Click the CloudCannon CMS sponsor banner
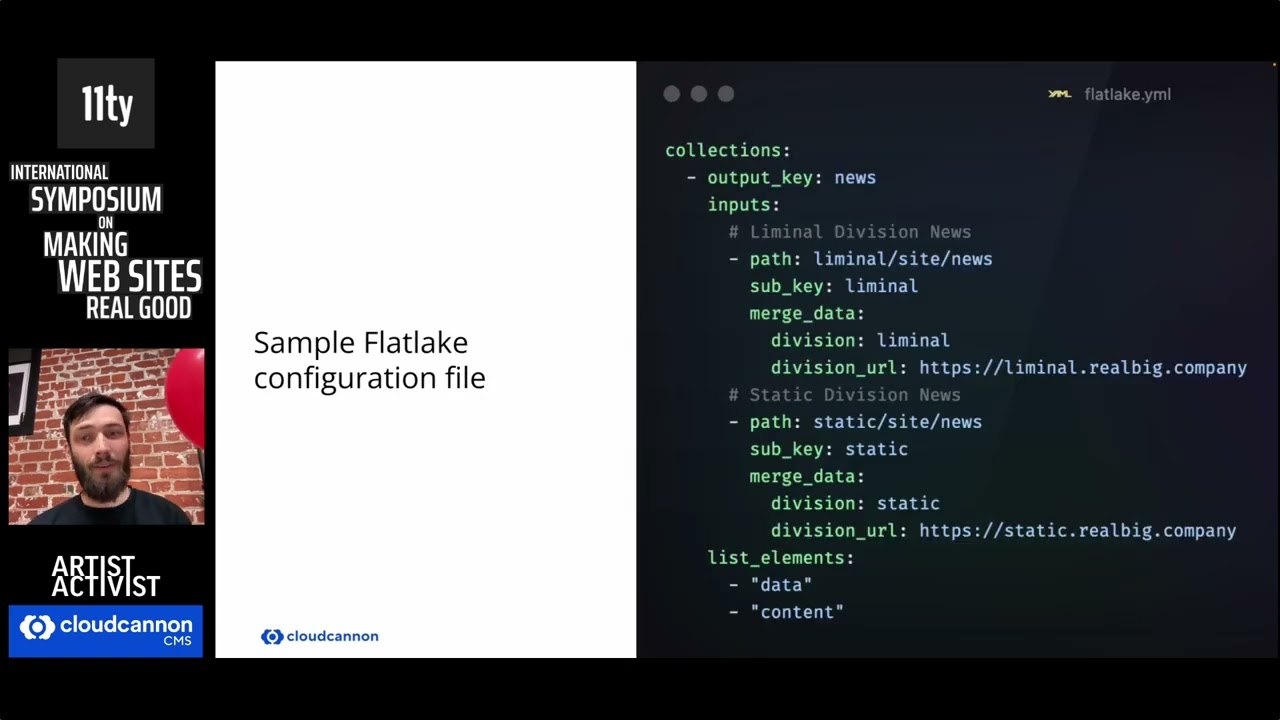 [106, 631]
